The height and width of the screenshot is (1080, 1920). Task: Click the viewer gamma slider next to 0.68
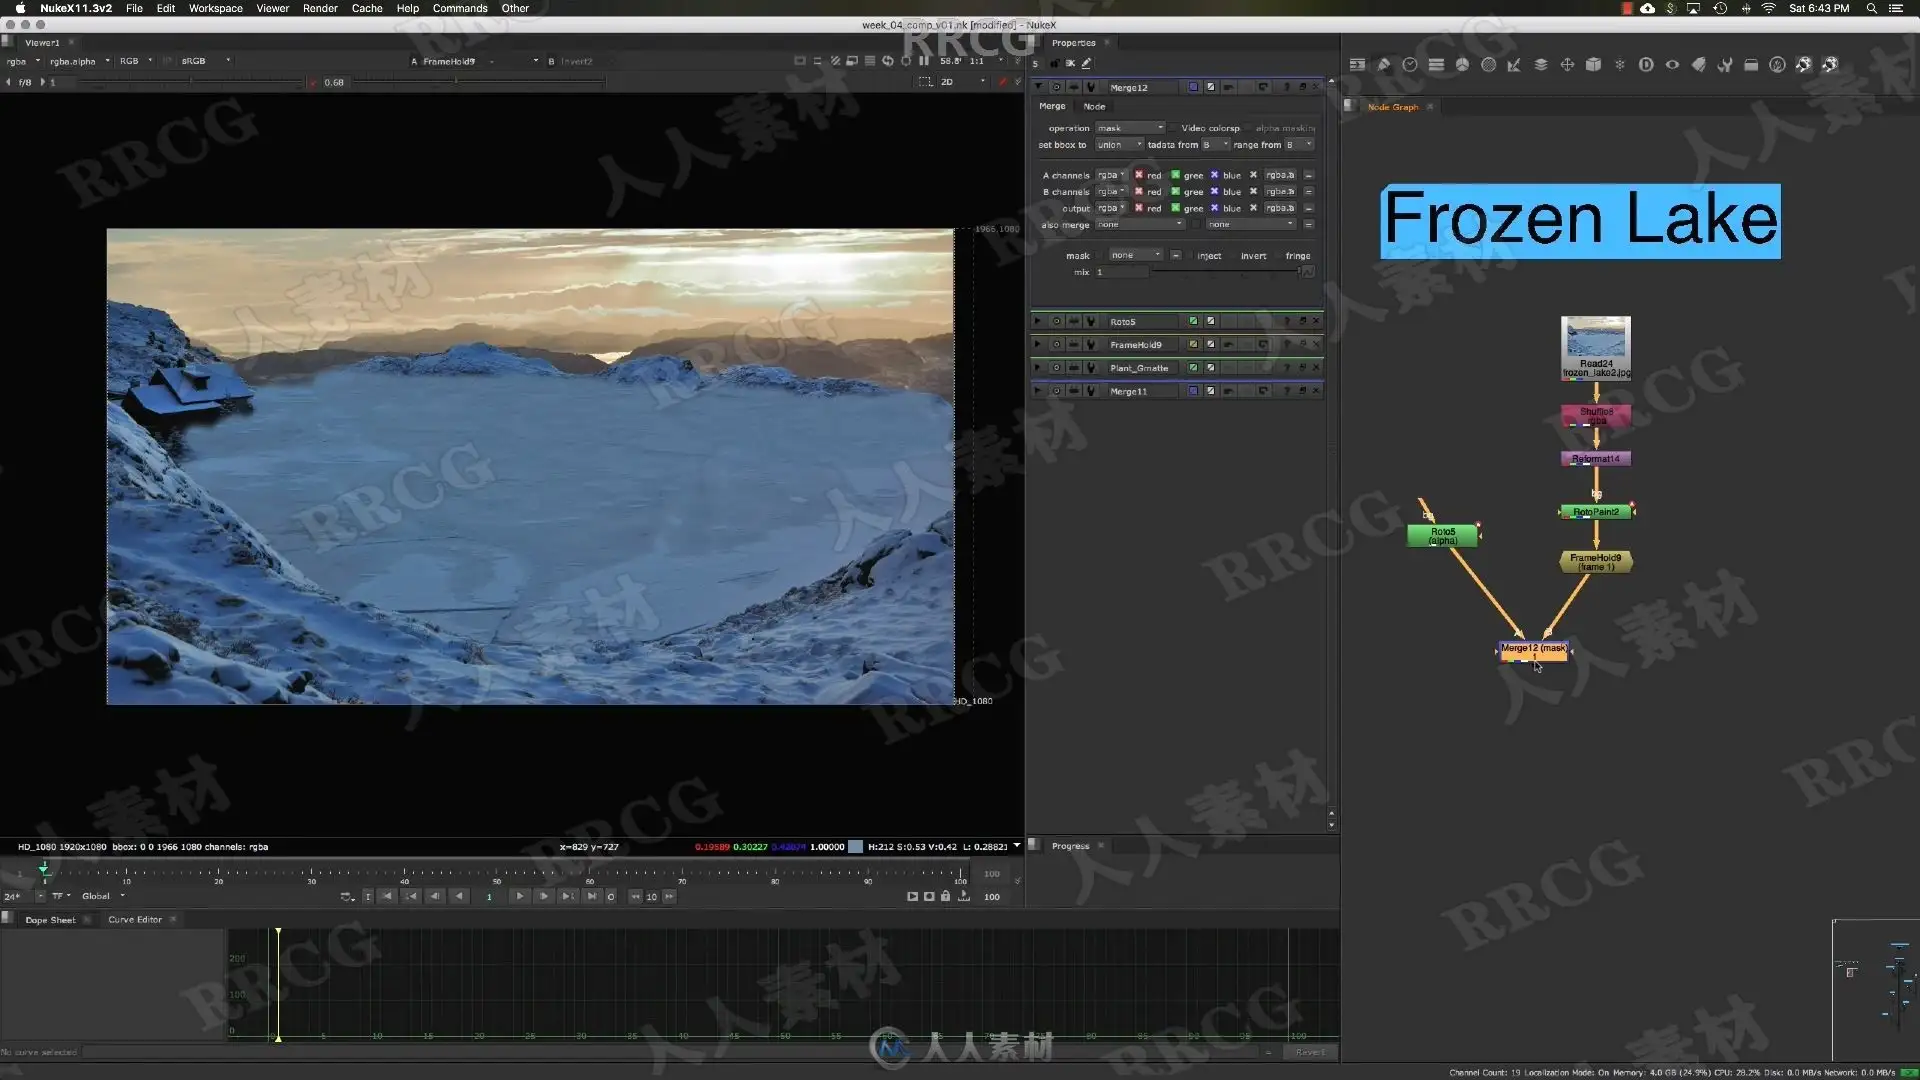click(481, 82)
